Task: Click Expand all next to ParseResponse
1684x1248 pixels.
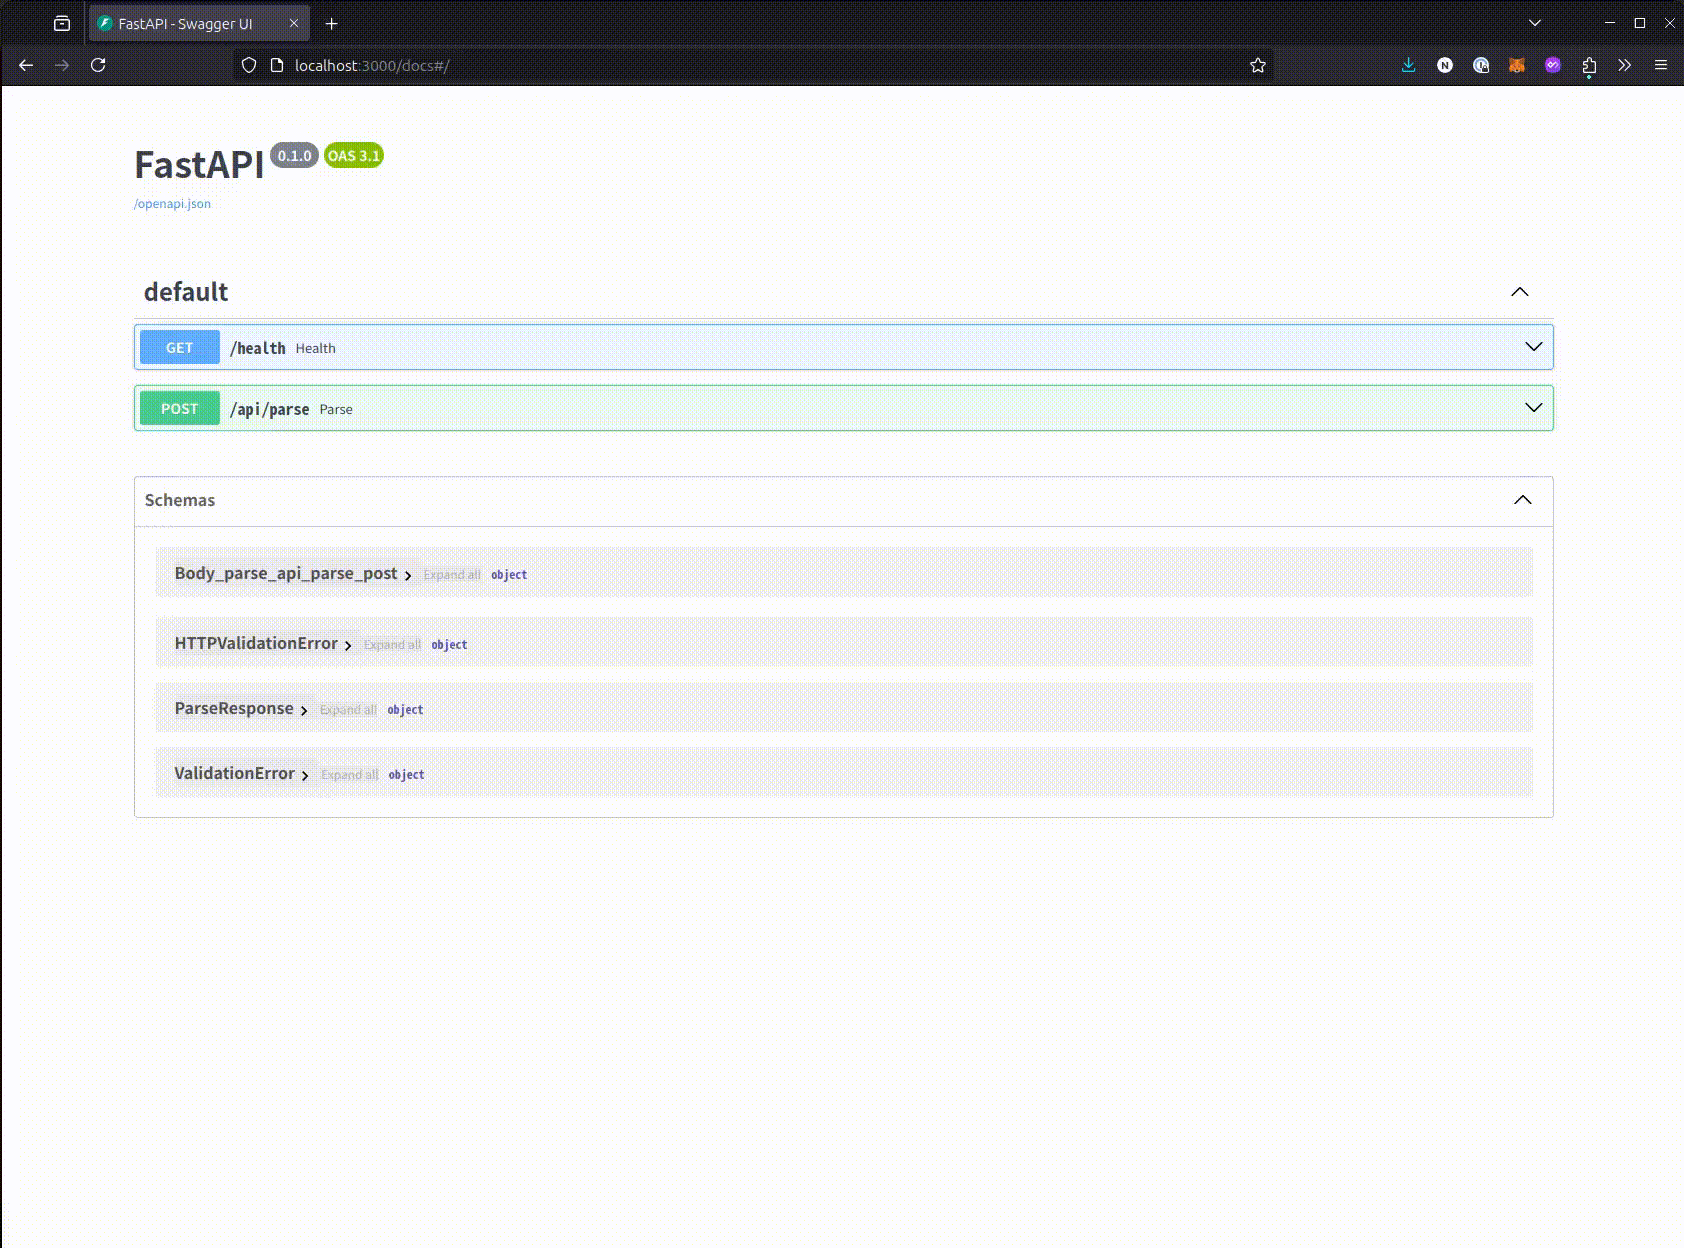Action: click(x=348, y=710)
